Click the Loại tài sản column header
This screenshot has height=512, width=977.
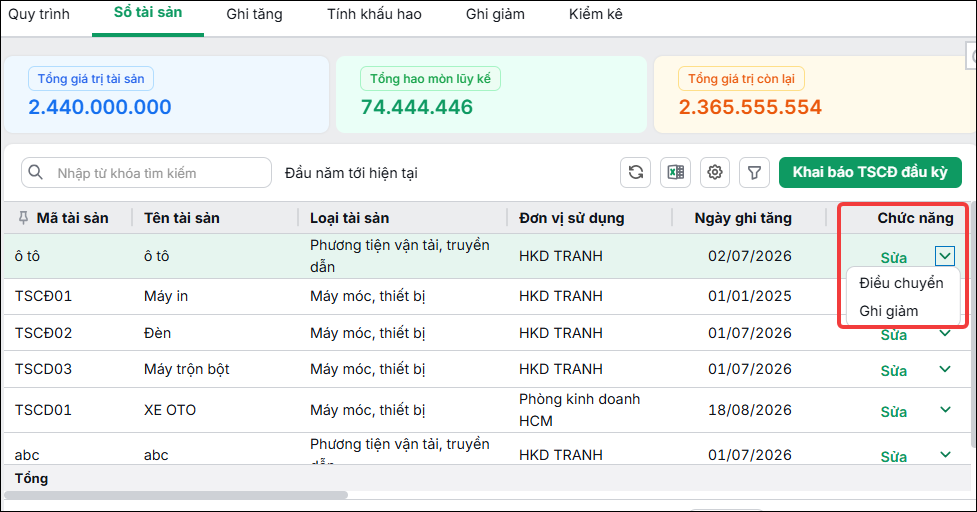pyautogui.click(x=350, y=218)
